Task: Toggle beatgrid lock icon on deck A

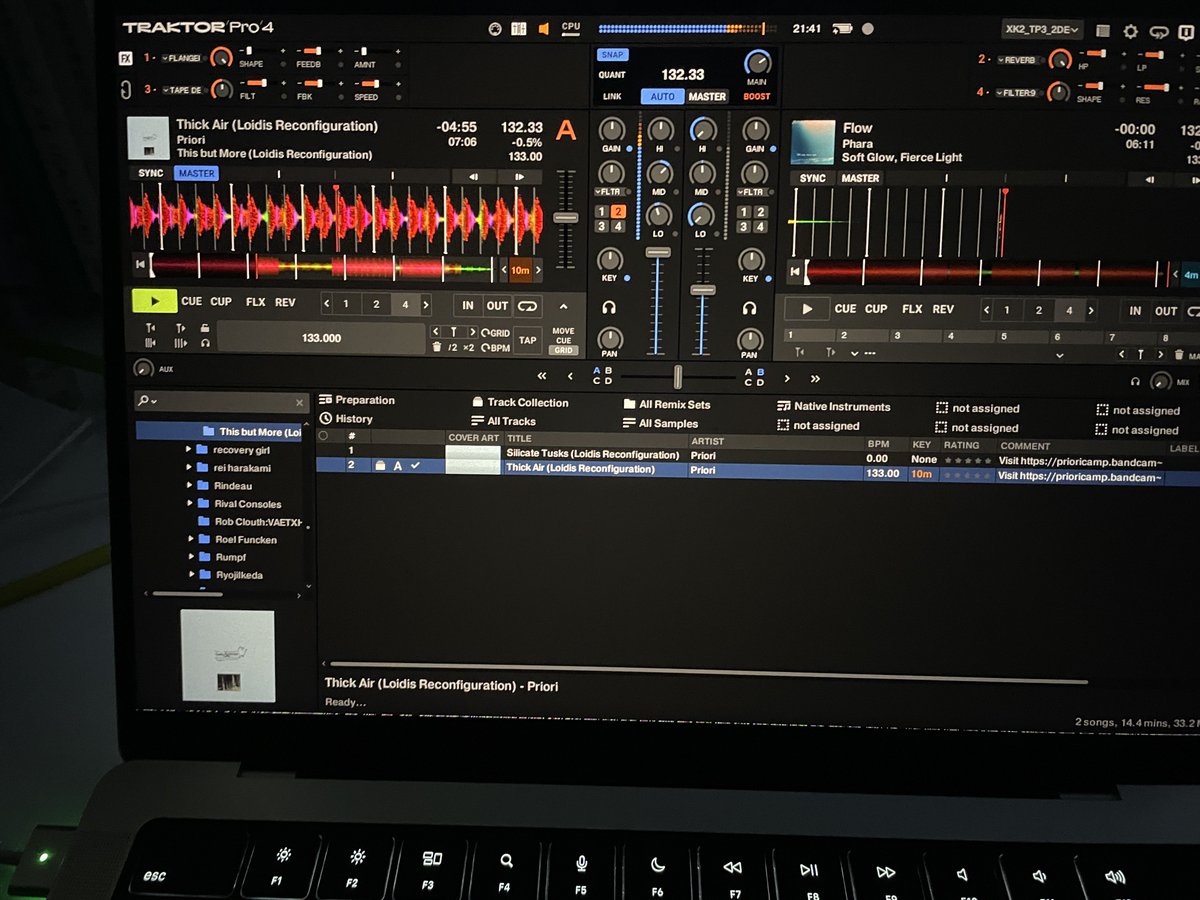Action: (x=205, y=328)
